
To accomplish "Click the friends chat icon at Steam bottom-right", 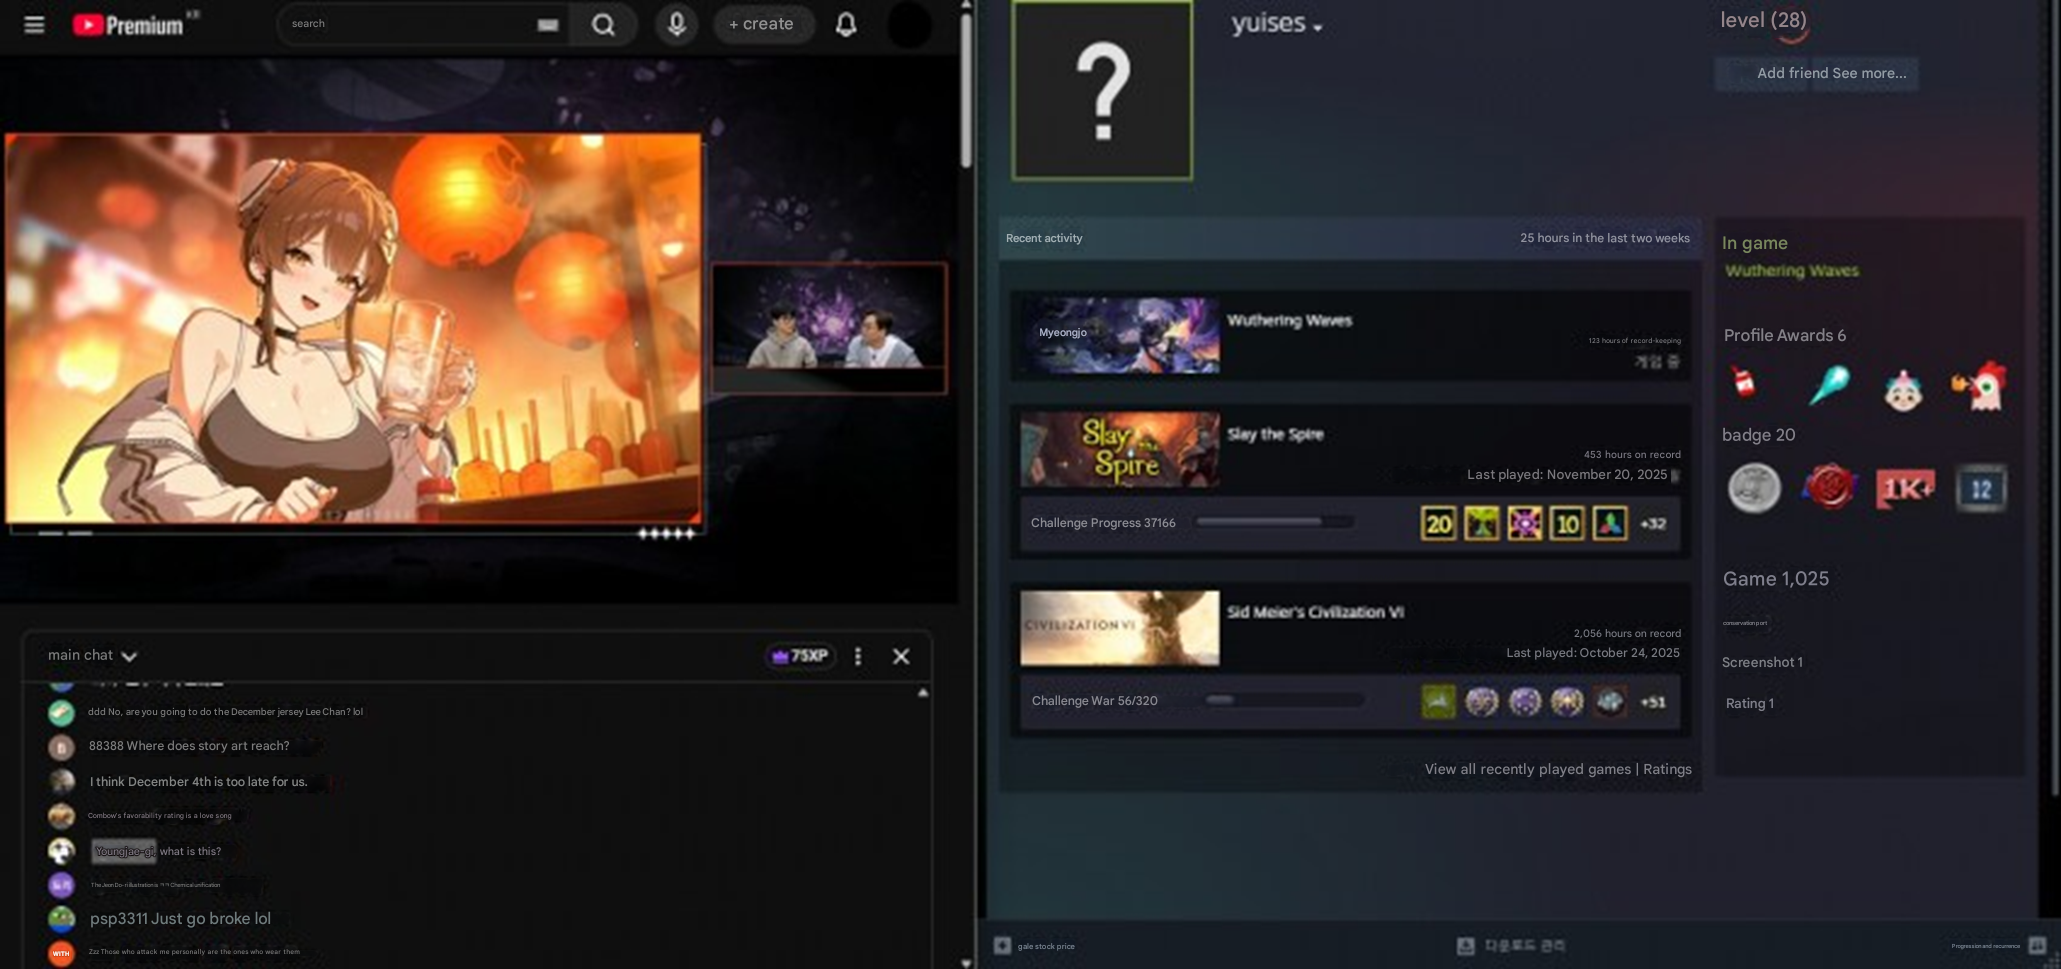I will [2037, 945].
